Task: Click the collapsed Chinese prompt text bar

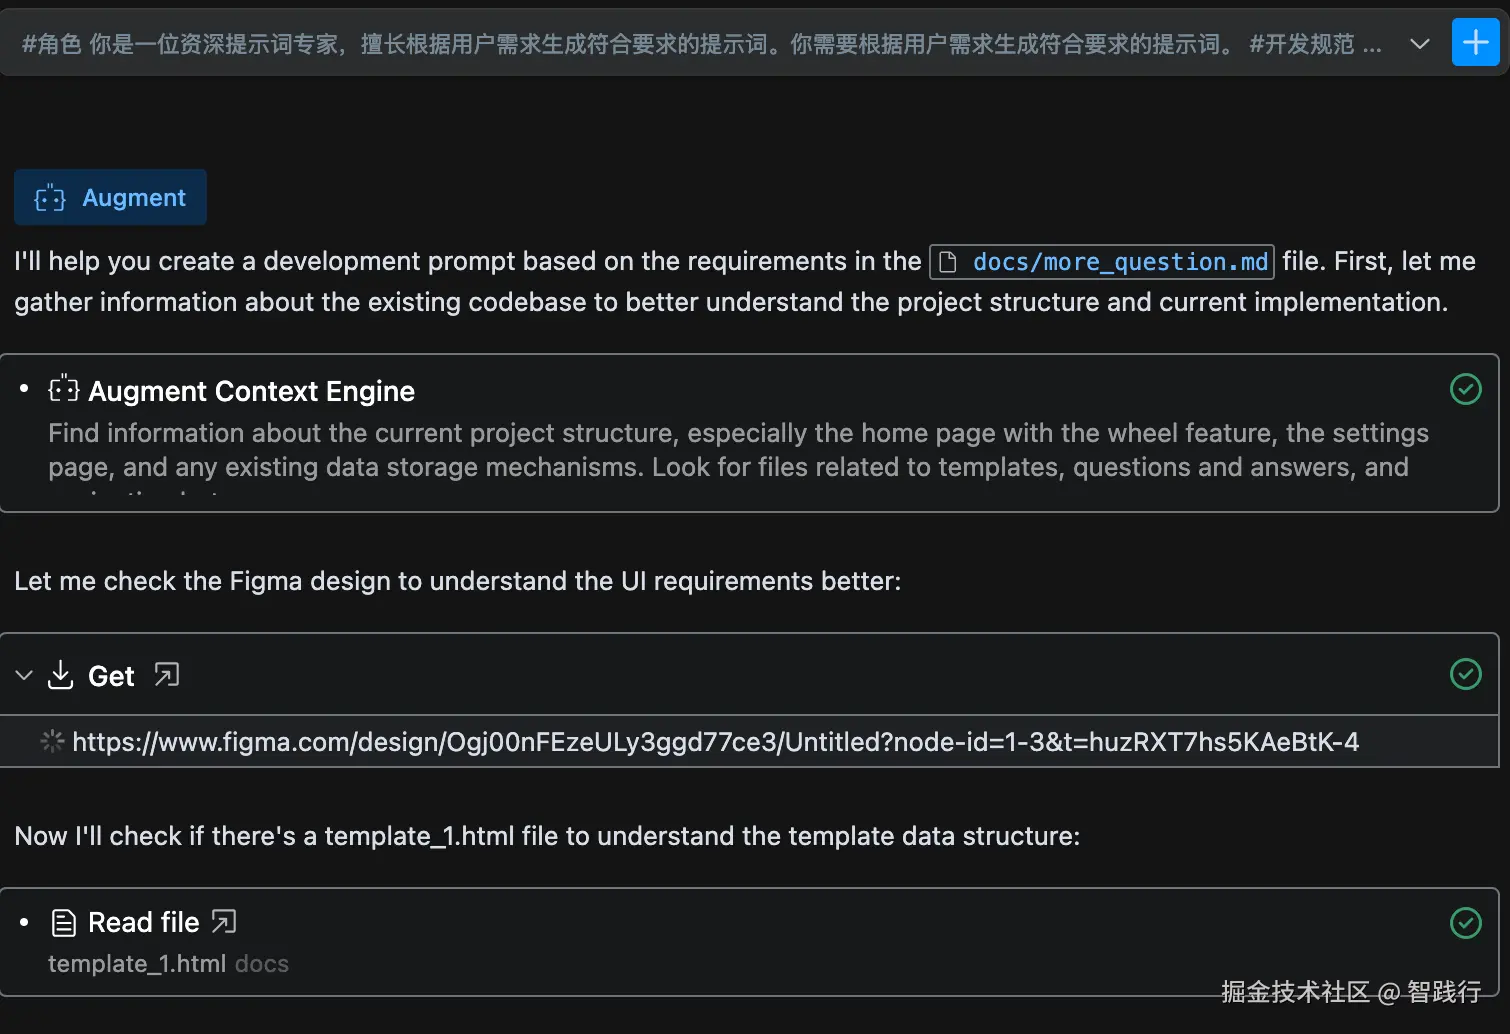Action: 700,44
